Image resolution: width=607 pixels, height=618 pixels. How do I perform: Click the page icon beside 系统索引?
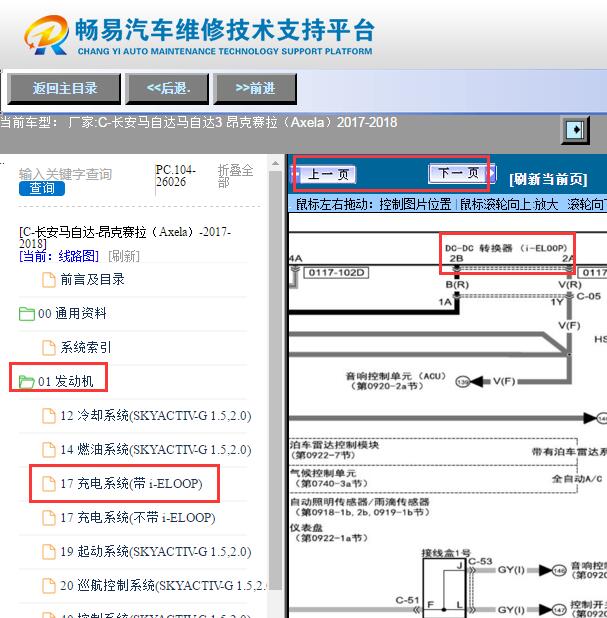tap(49, 348)
